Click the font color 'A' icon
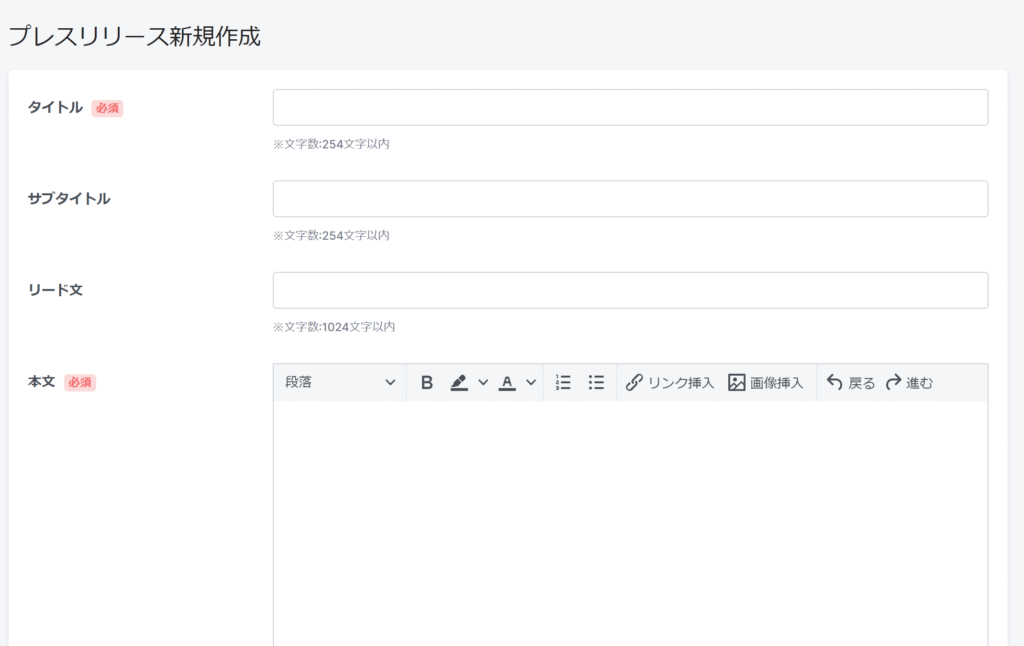1024x646 pixels. click(507, 383)
